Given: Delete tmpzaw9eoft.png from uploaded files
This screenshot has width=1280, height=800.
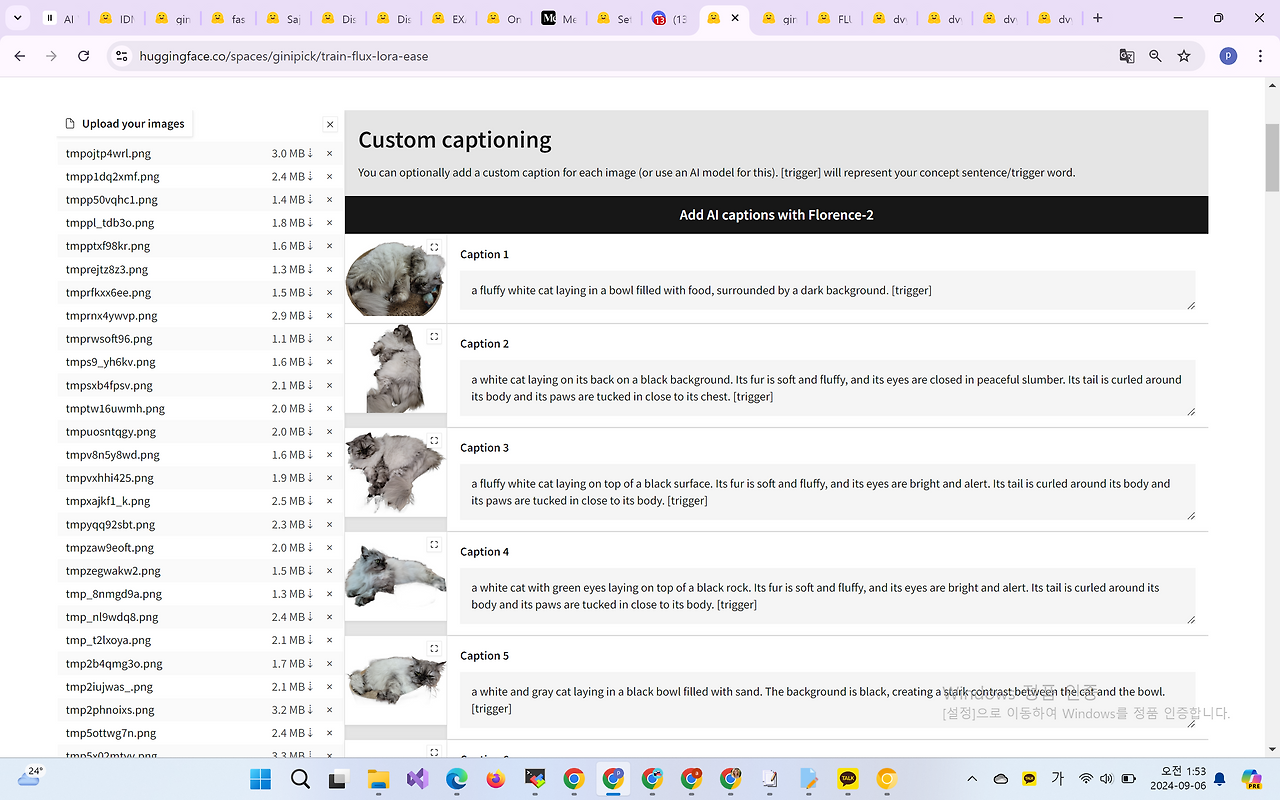Looking at the screenshot, I should [x=329, y=548].
